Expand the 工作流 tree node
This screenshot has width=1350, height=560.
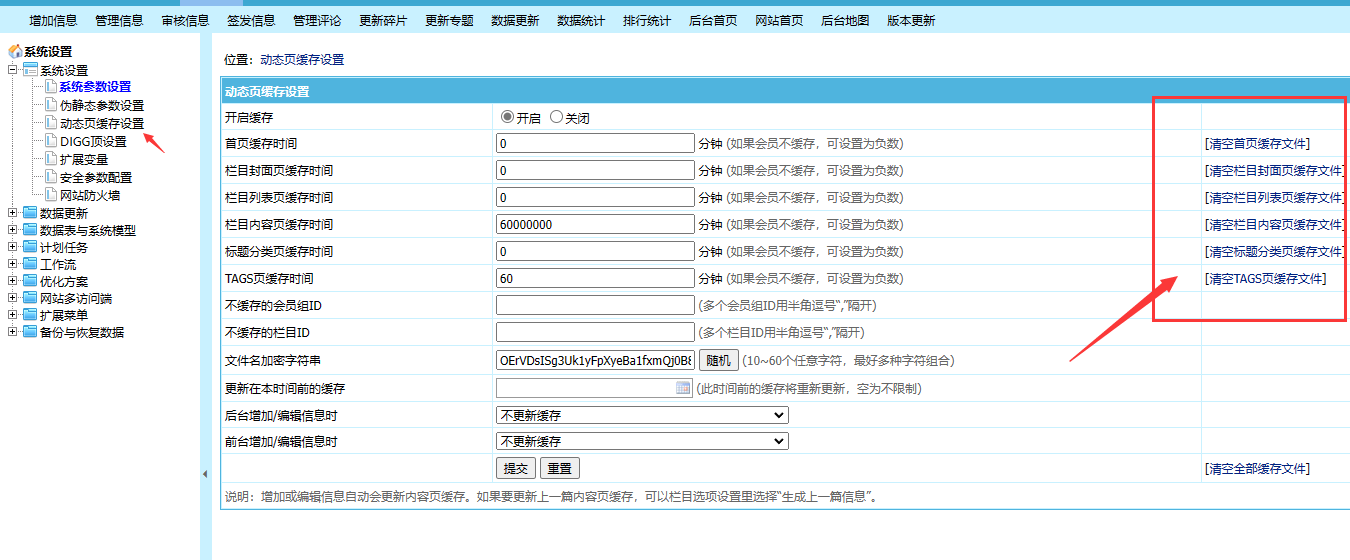[13, 264]
